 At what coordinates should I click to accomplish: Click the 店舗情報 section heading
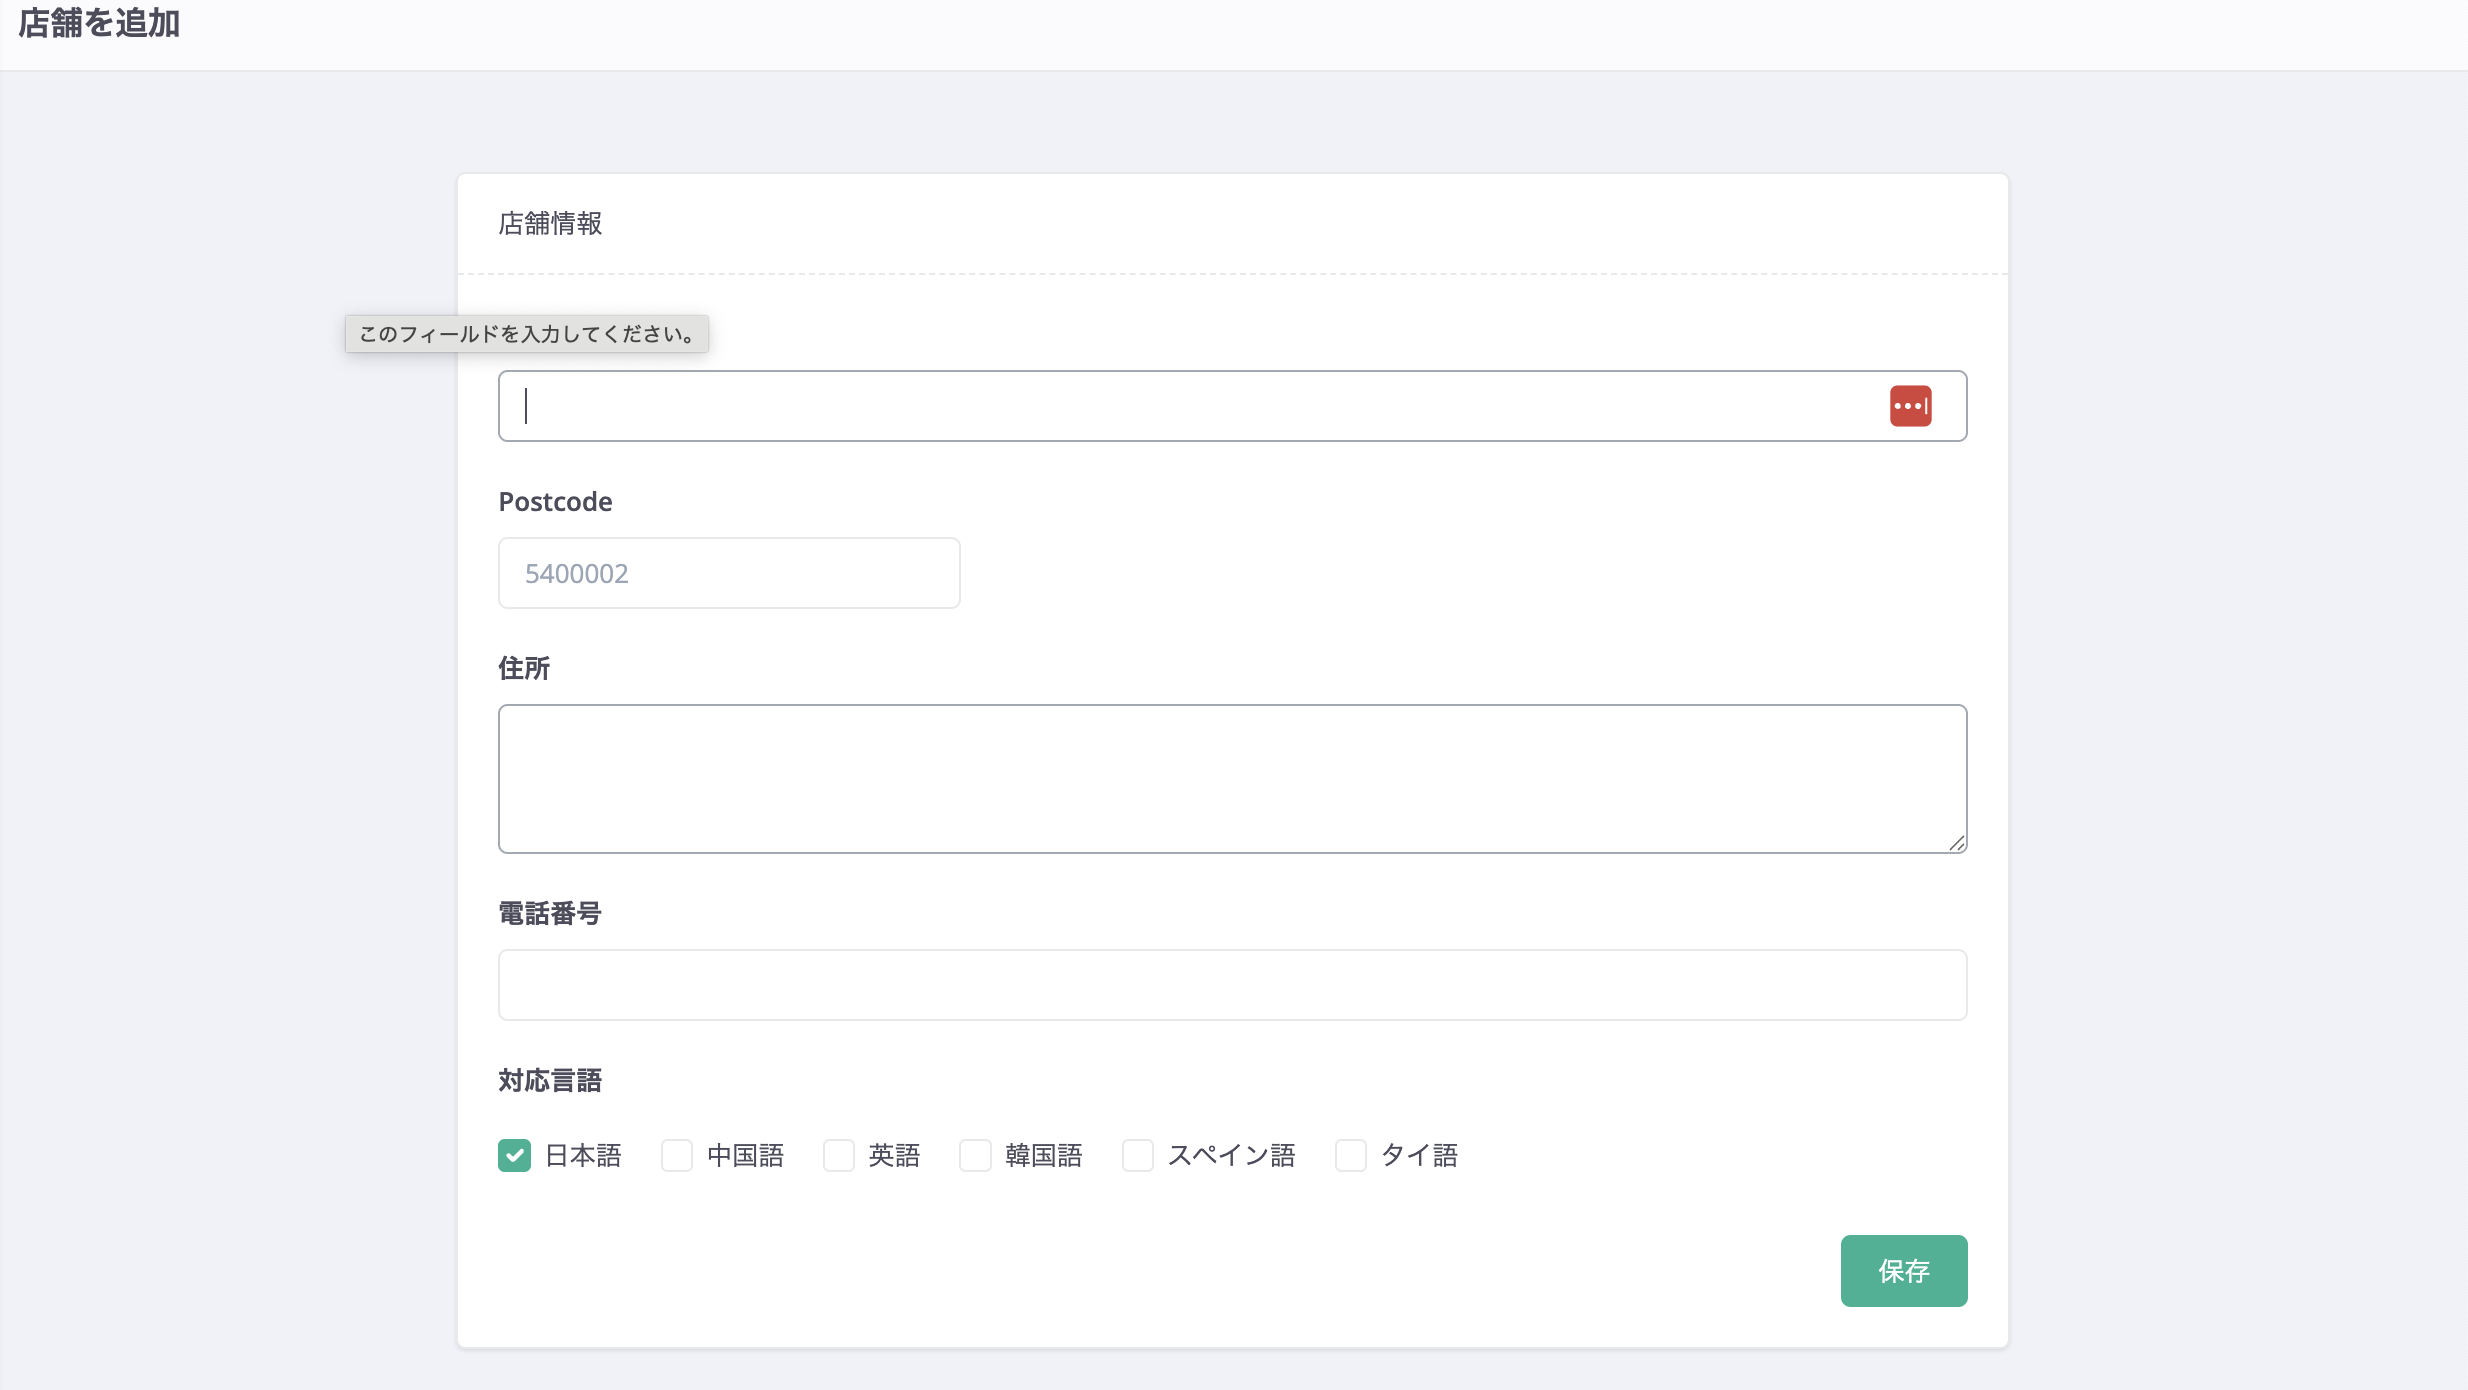click(x=550, y=223)
